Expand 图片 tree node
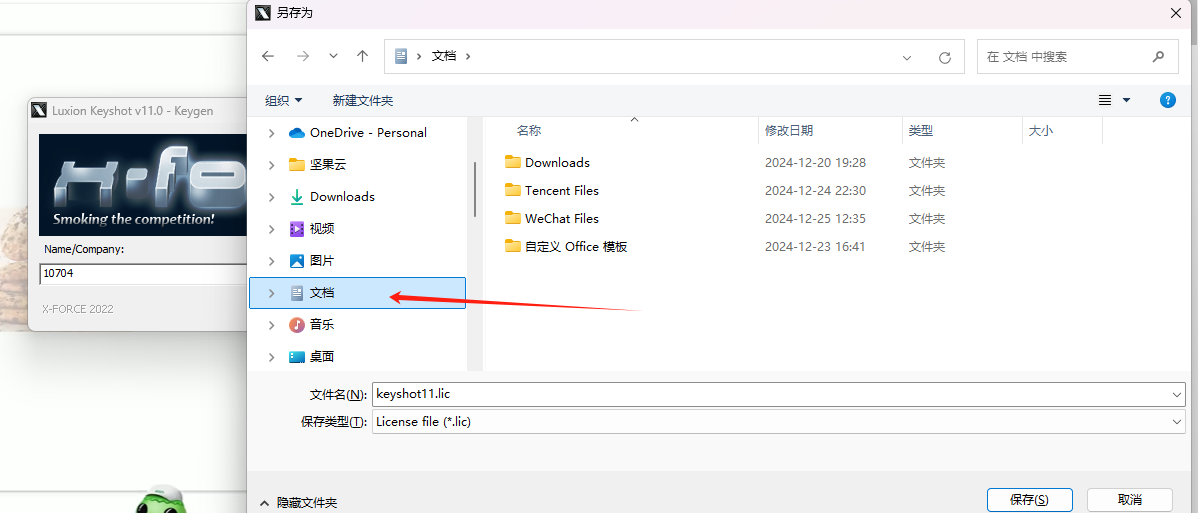This screenshot has height=513, width=1198. point(271,261)
